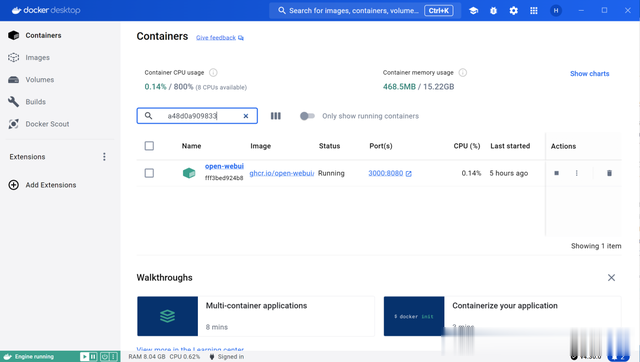Click the Last started column header

point(510,146)
